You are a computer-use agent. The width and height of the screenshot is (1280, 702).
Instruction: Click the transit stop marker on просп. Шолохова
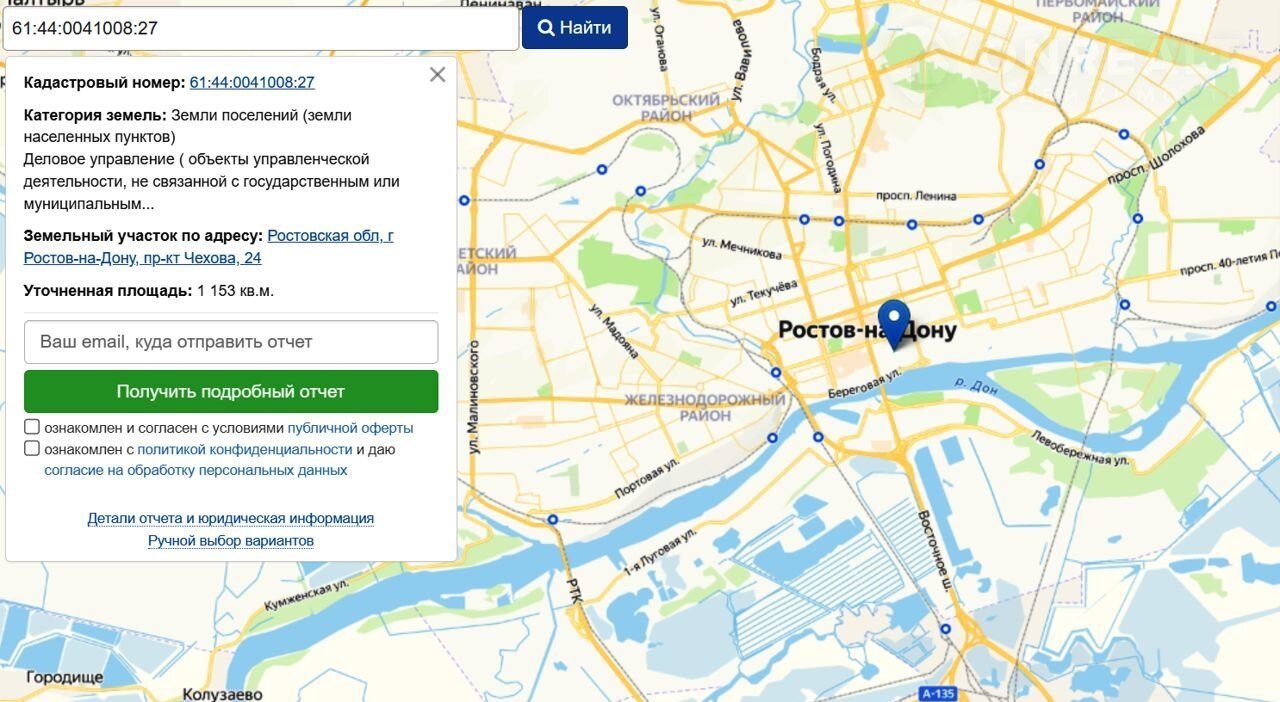1124,134
